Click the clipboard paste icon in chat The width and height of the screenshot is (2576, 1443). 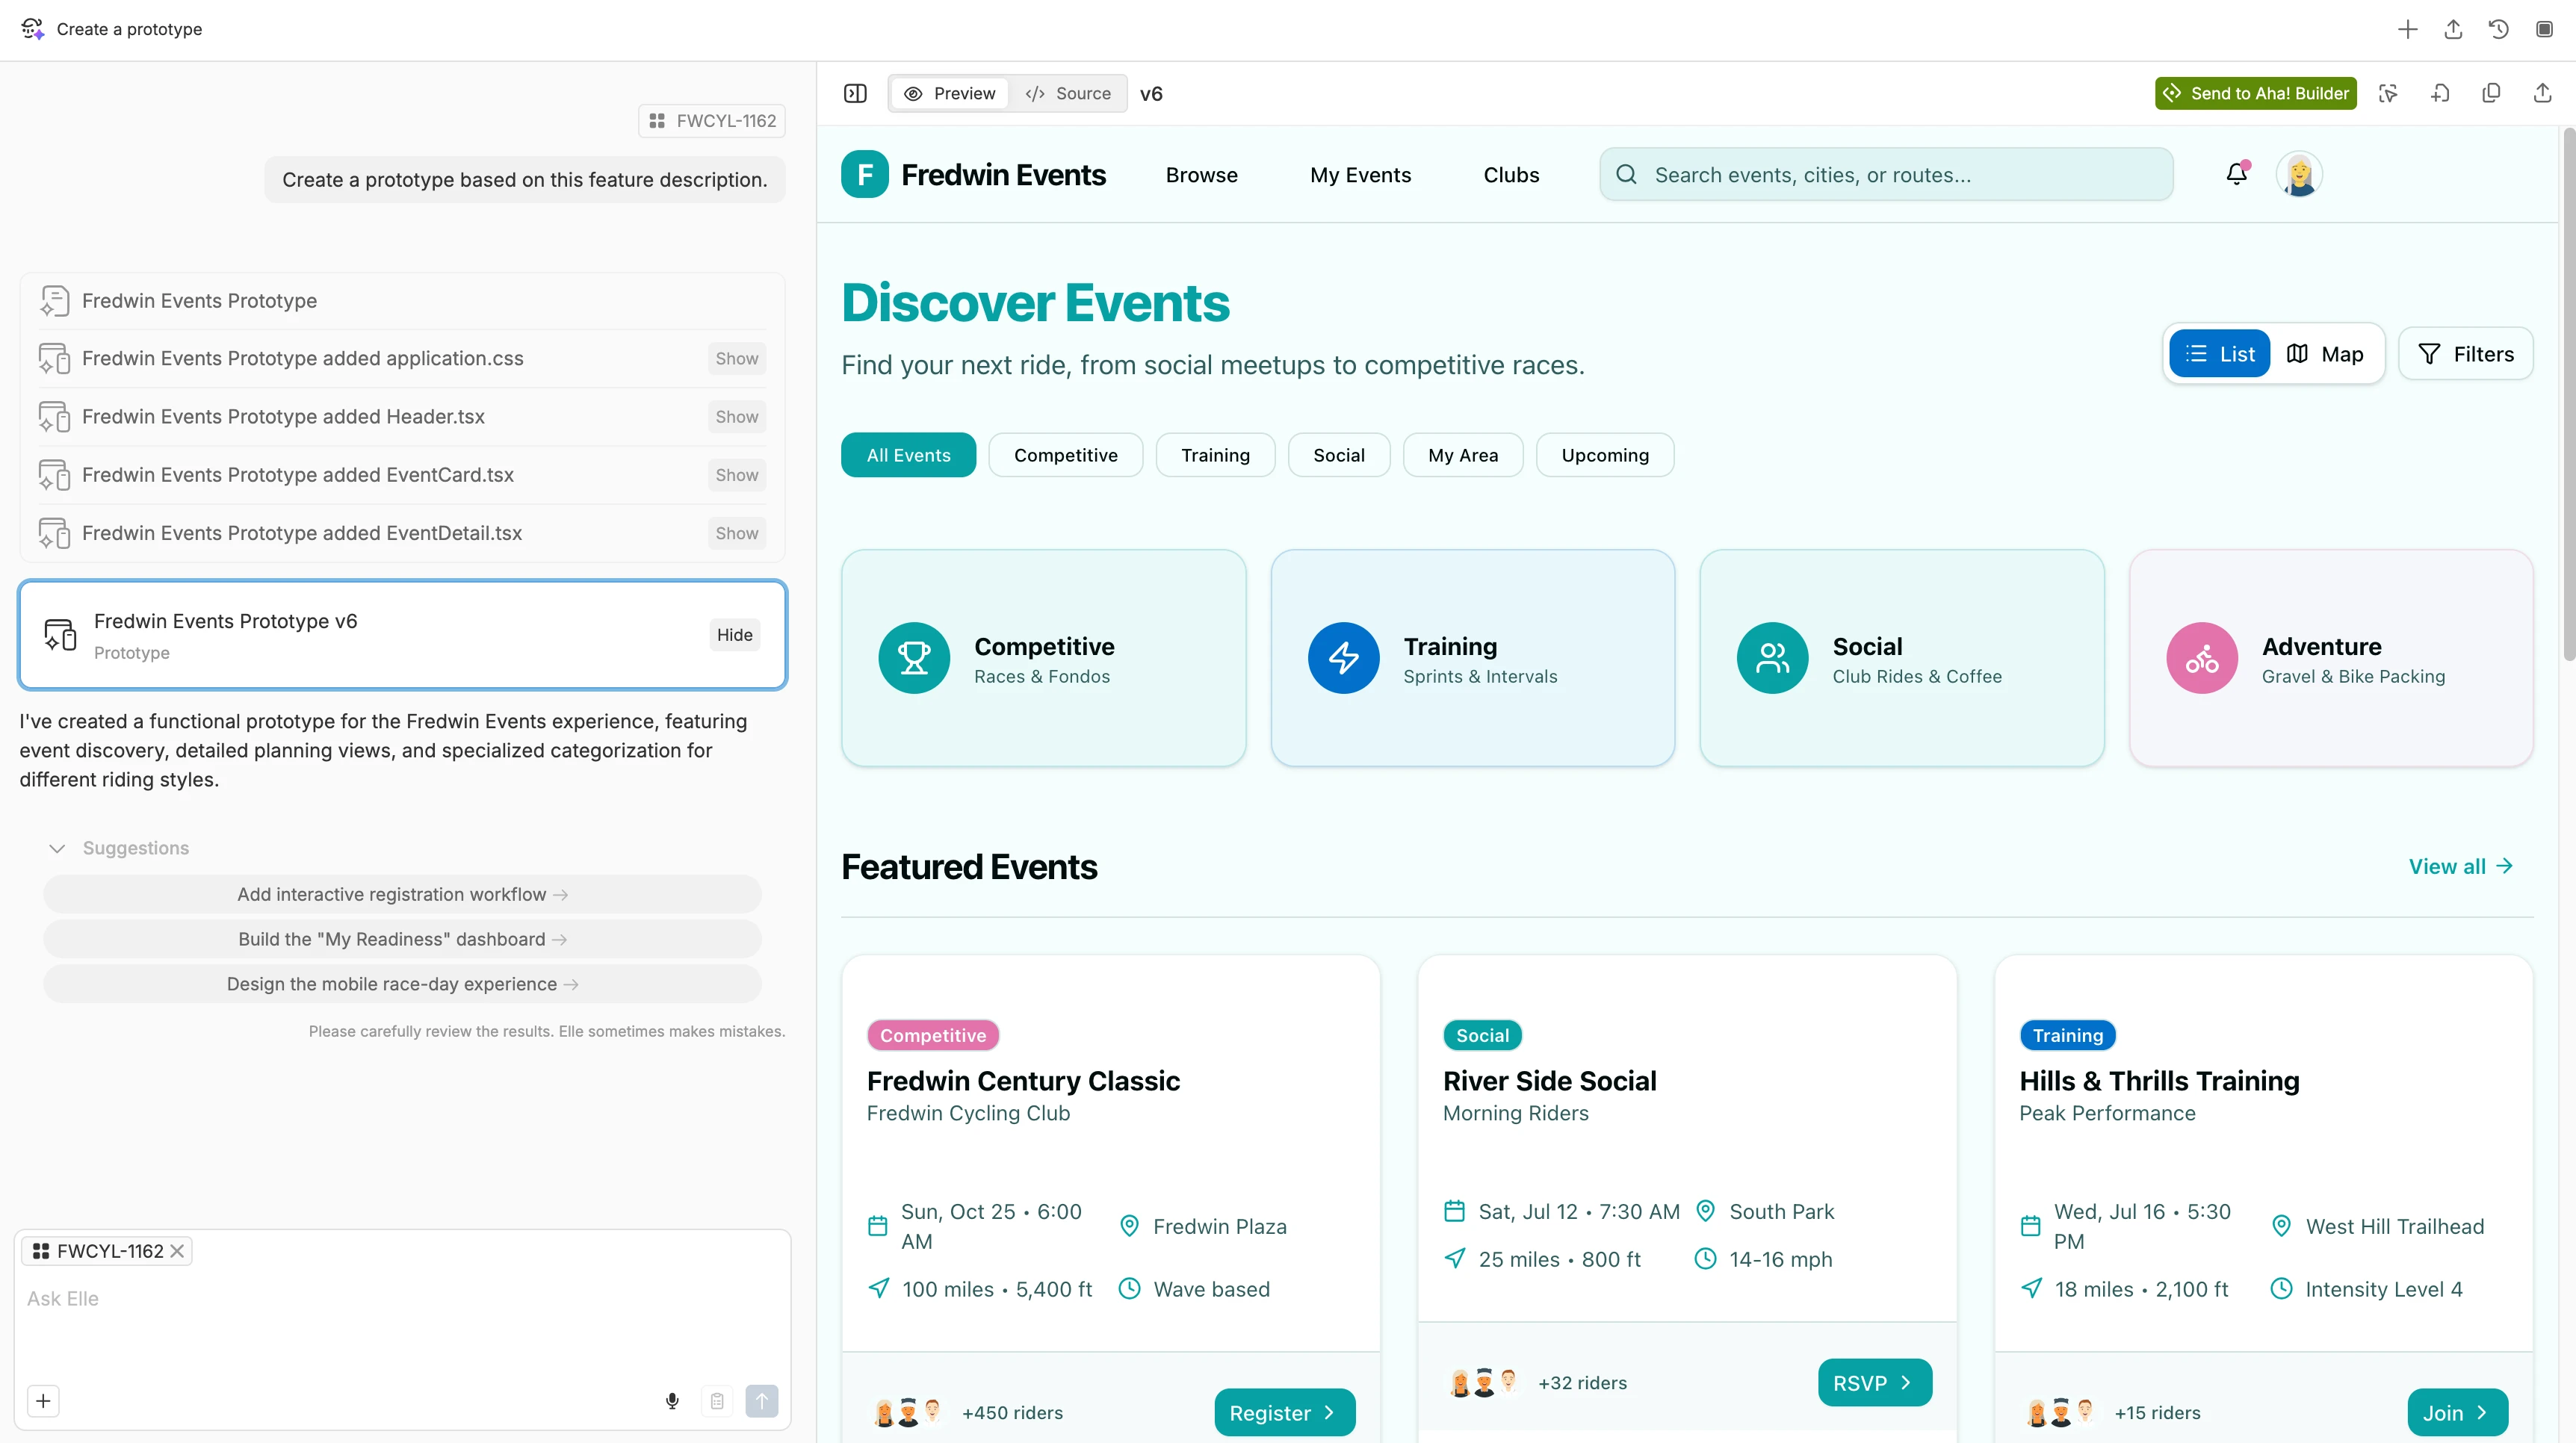[x=717, y=1400]
